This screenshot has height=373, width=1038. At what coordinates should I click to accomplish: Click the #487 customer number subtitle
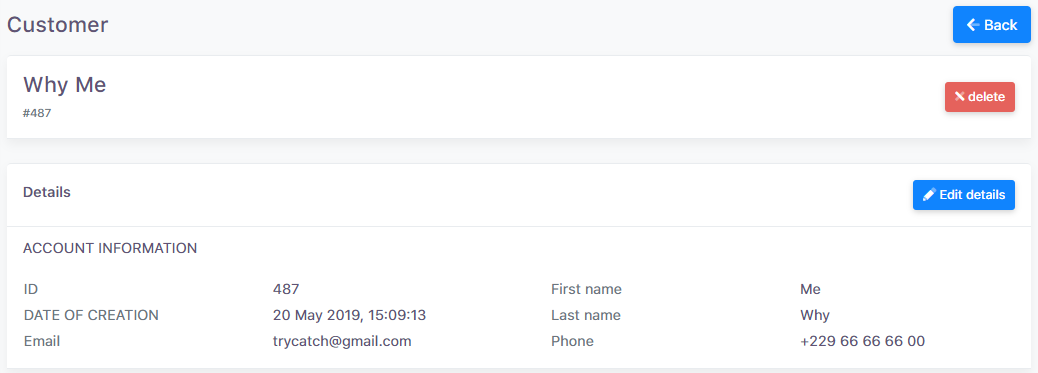[x=37, y=113]
